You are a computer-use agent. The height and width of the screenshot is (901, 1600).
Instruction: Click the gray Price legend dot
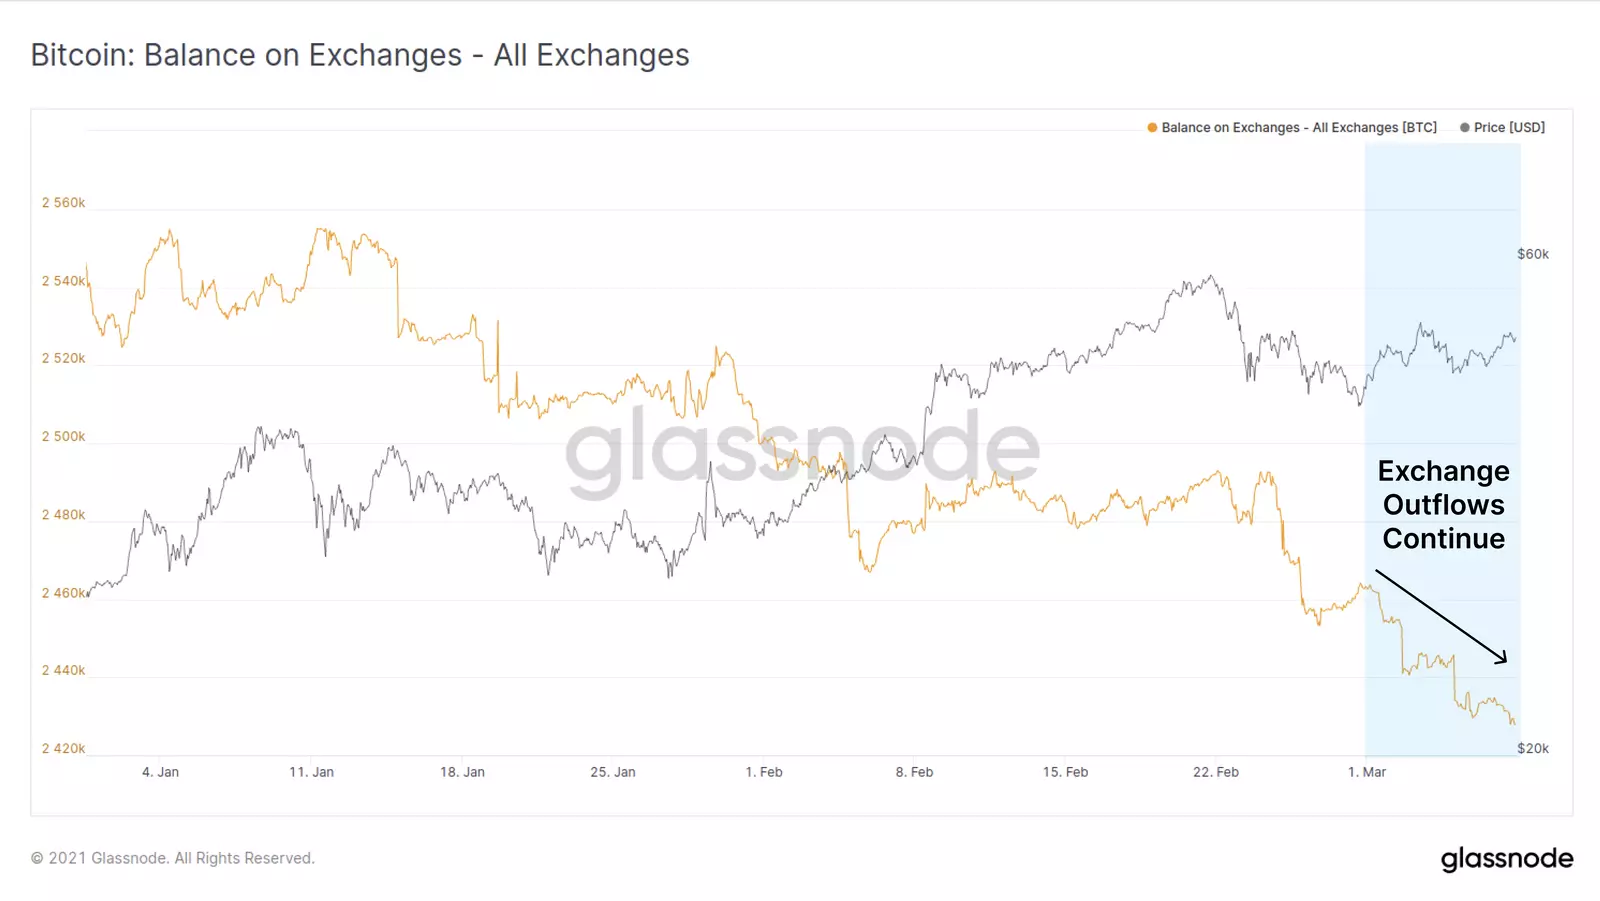point(1465,128)
